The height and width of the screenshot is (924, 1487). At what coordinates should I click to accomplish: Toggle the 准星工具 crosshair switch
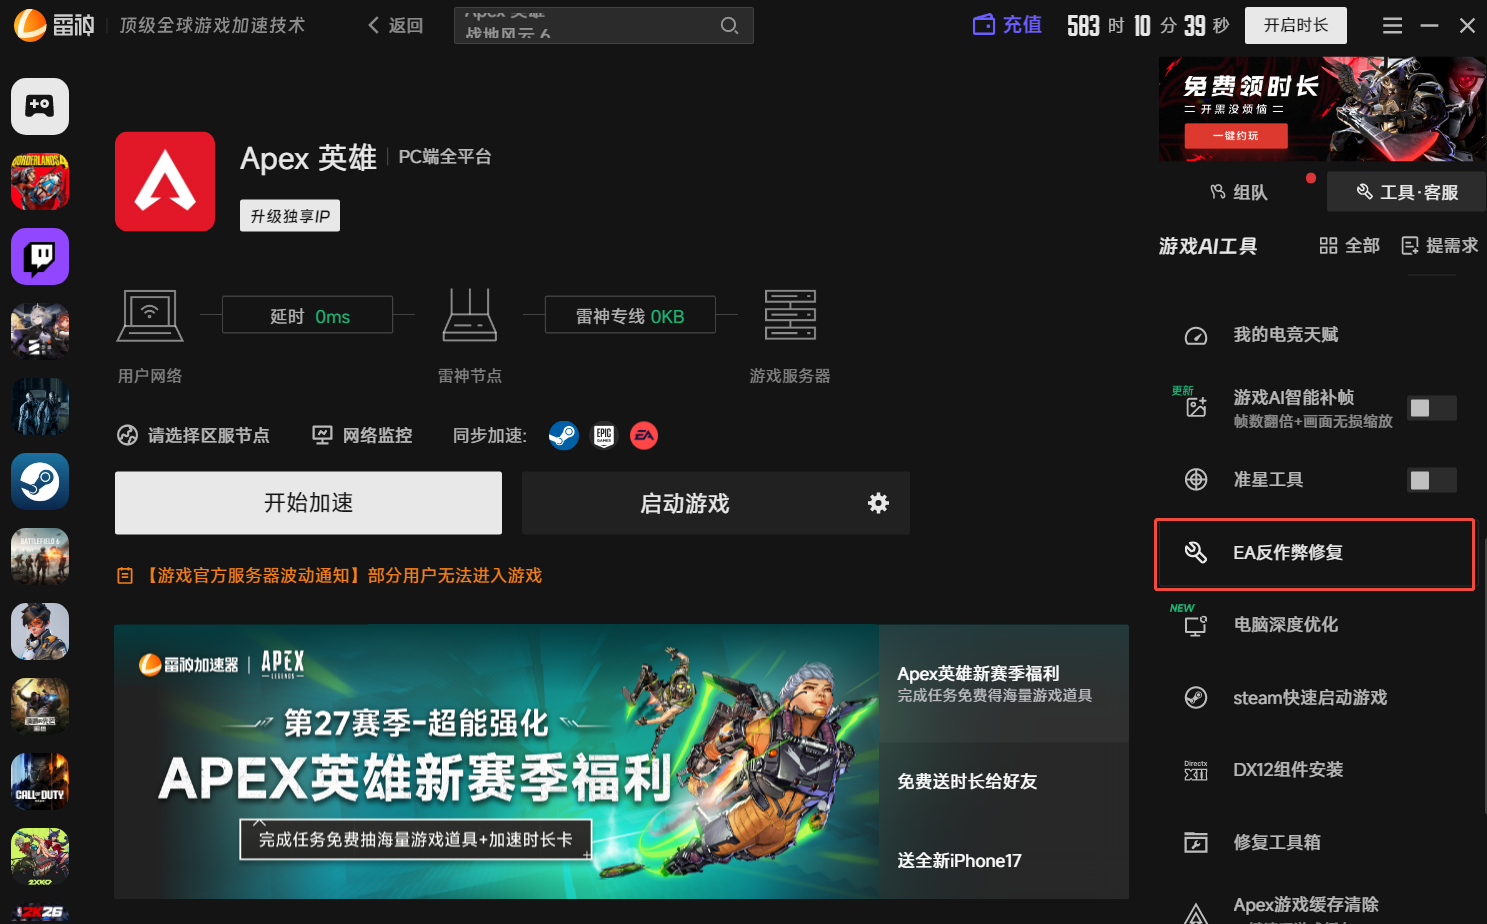(x=1431, y=480)
